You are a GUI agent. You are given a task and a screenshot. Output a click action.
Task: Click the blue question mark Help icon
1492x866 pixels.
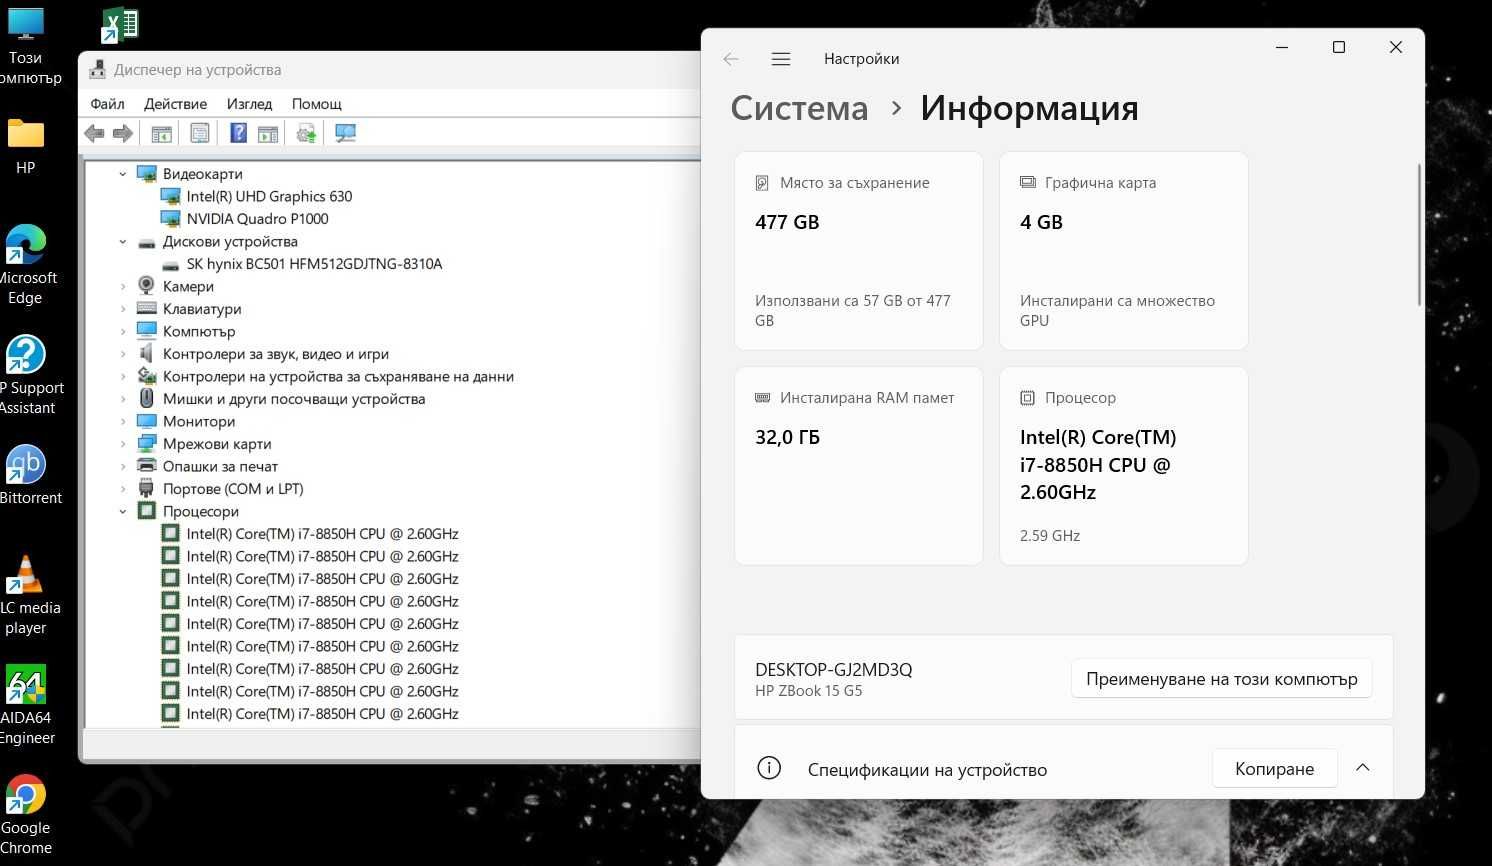238,133
